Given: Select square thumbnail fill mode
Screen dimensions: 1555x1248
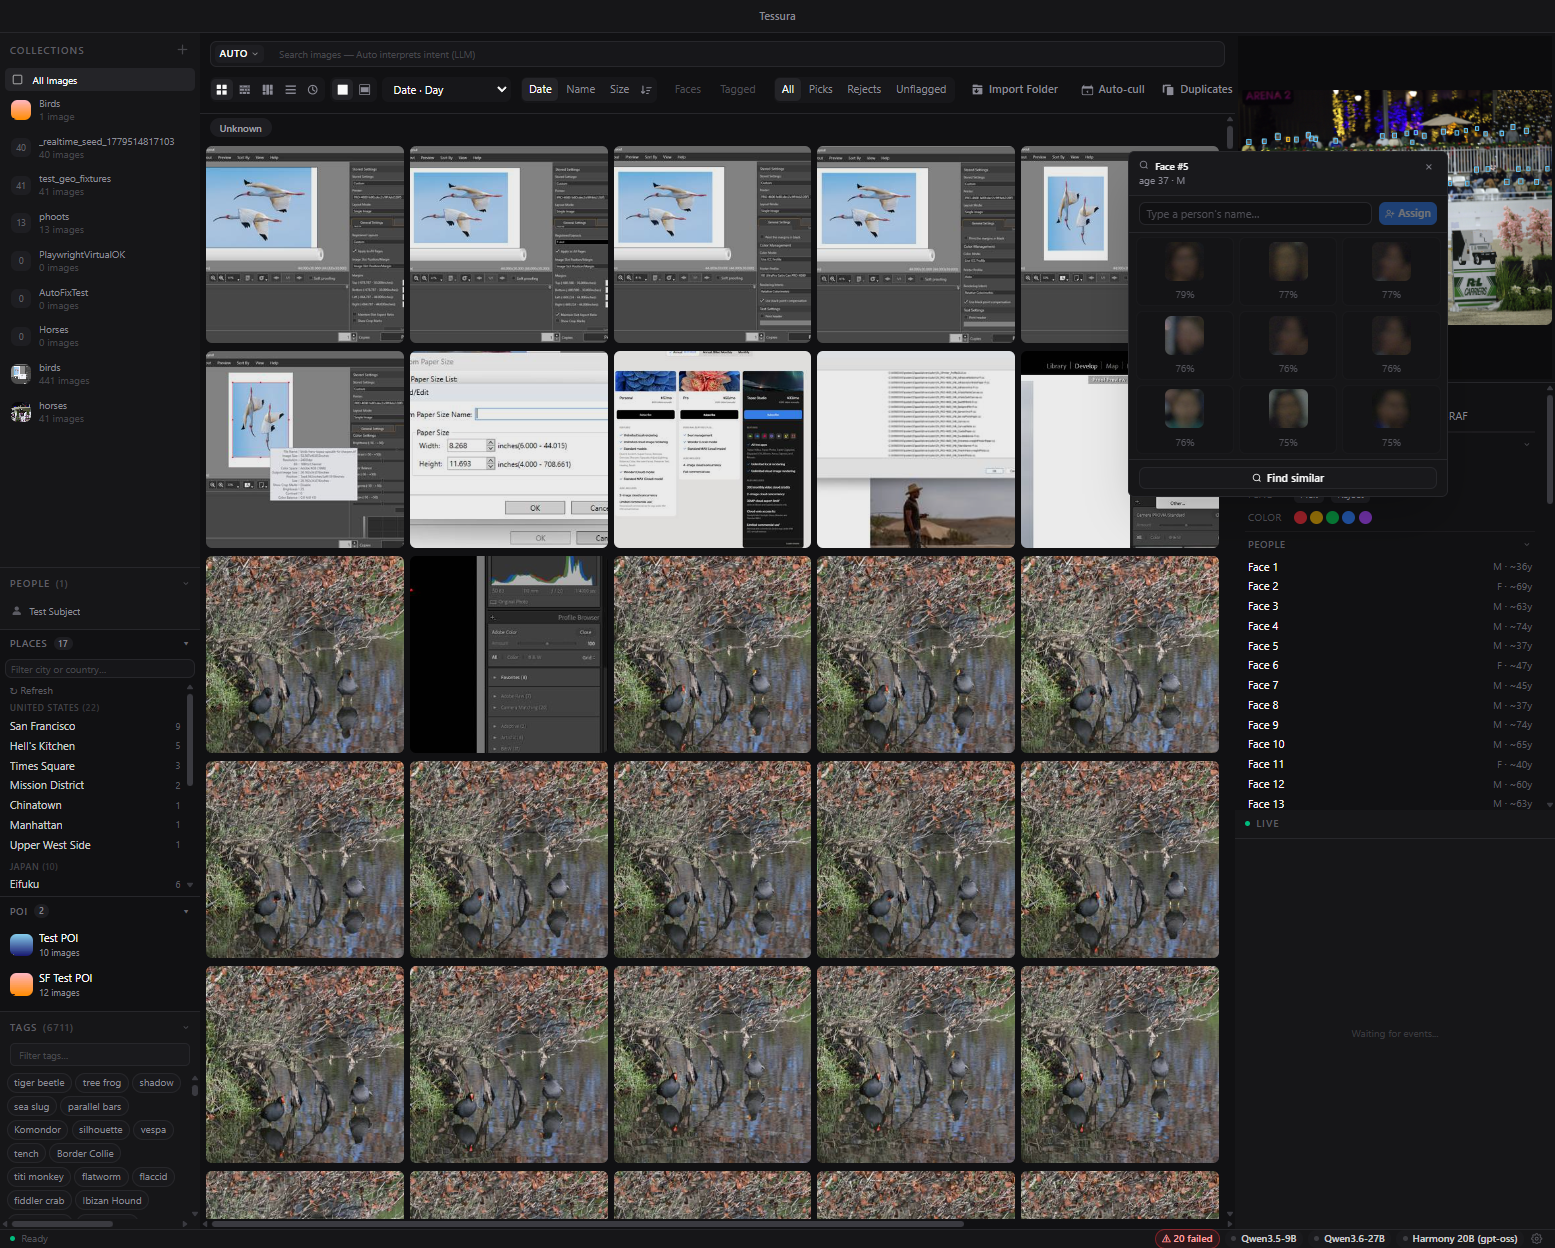Looking at the screenshot, I should (x=343, y=90).
